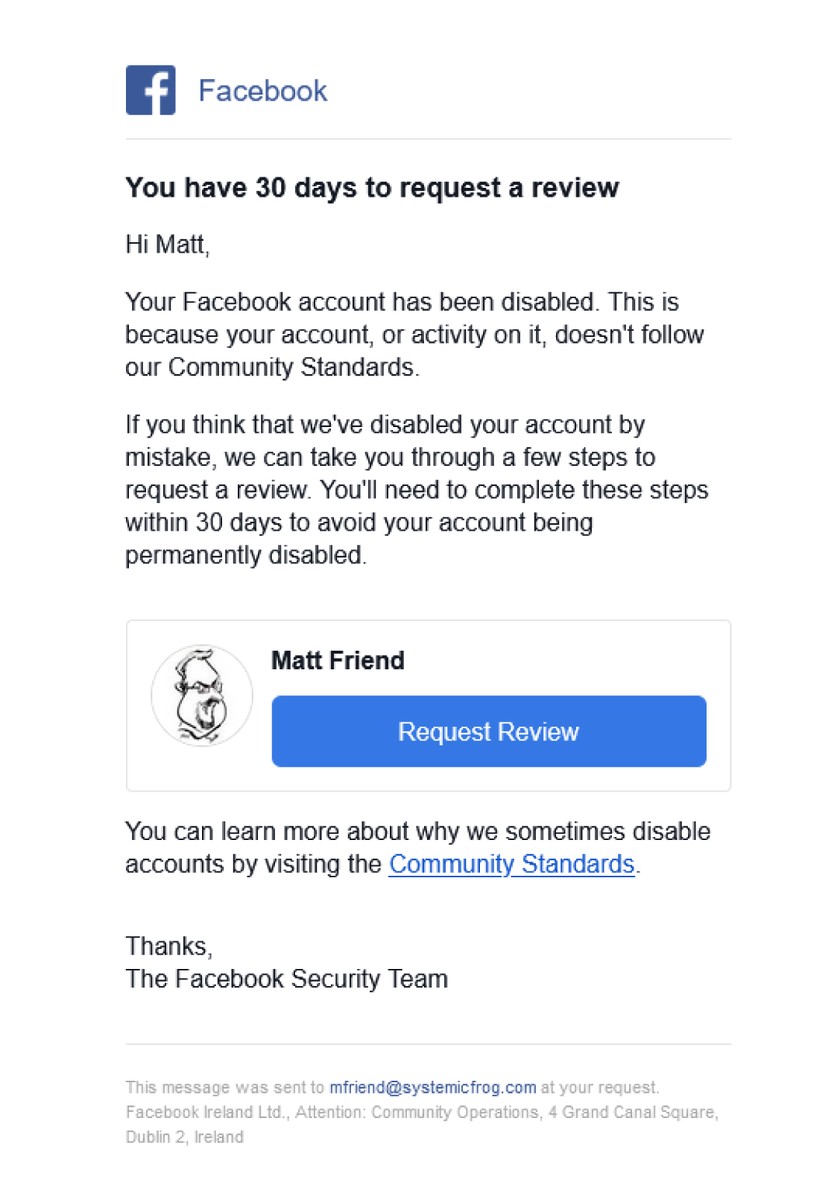The image size is (840, 1200).
Task: Open the Facebook header text link
Action: (263, 91)
